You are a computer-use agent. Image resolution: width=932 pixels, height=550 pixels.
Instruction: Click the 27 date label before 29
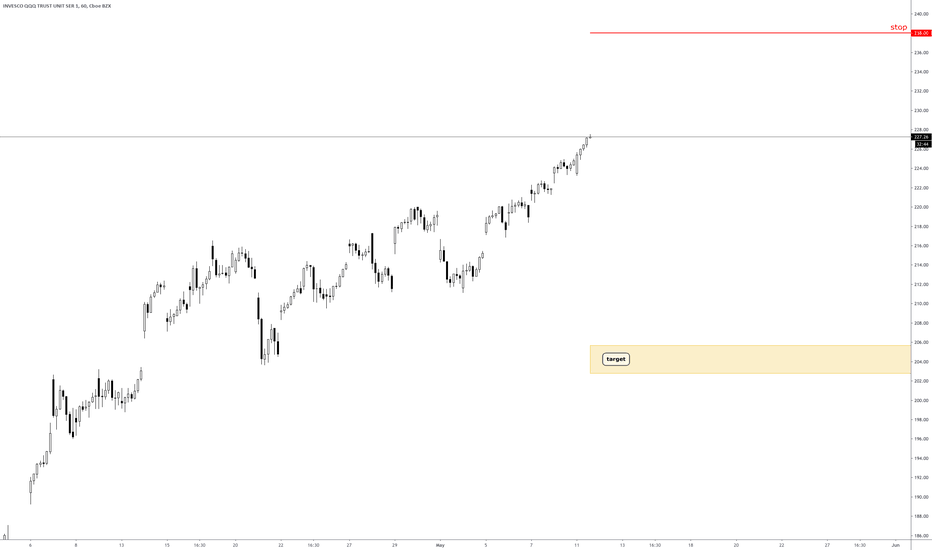(349, 545)
